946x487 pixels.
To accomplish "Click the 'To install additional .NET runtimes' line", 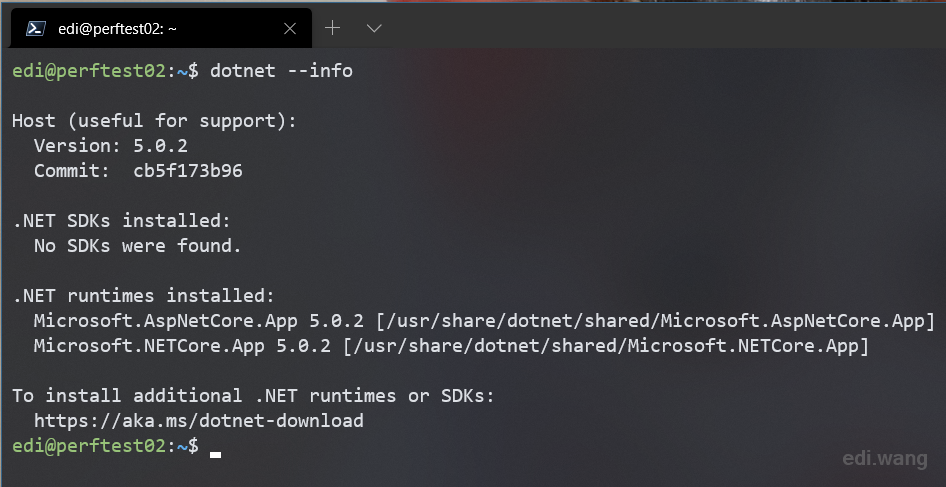I will (x=253, y=396).
